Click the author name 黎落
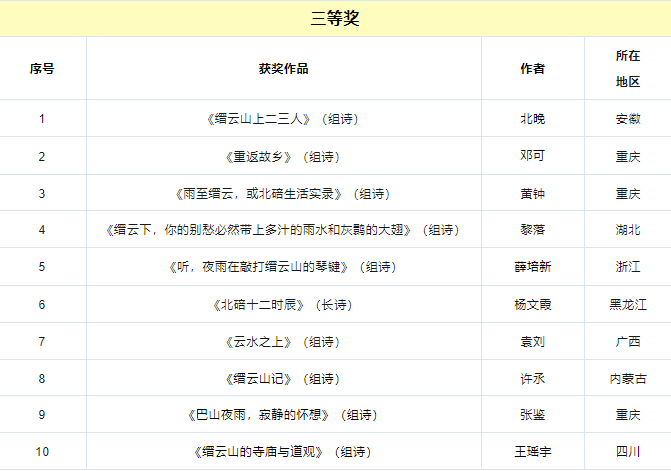Image resolution: width=671 pixels, height=471 pixels. pyautogui.click(x=532, y=230)
